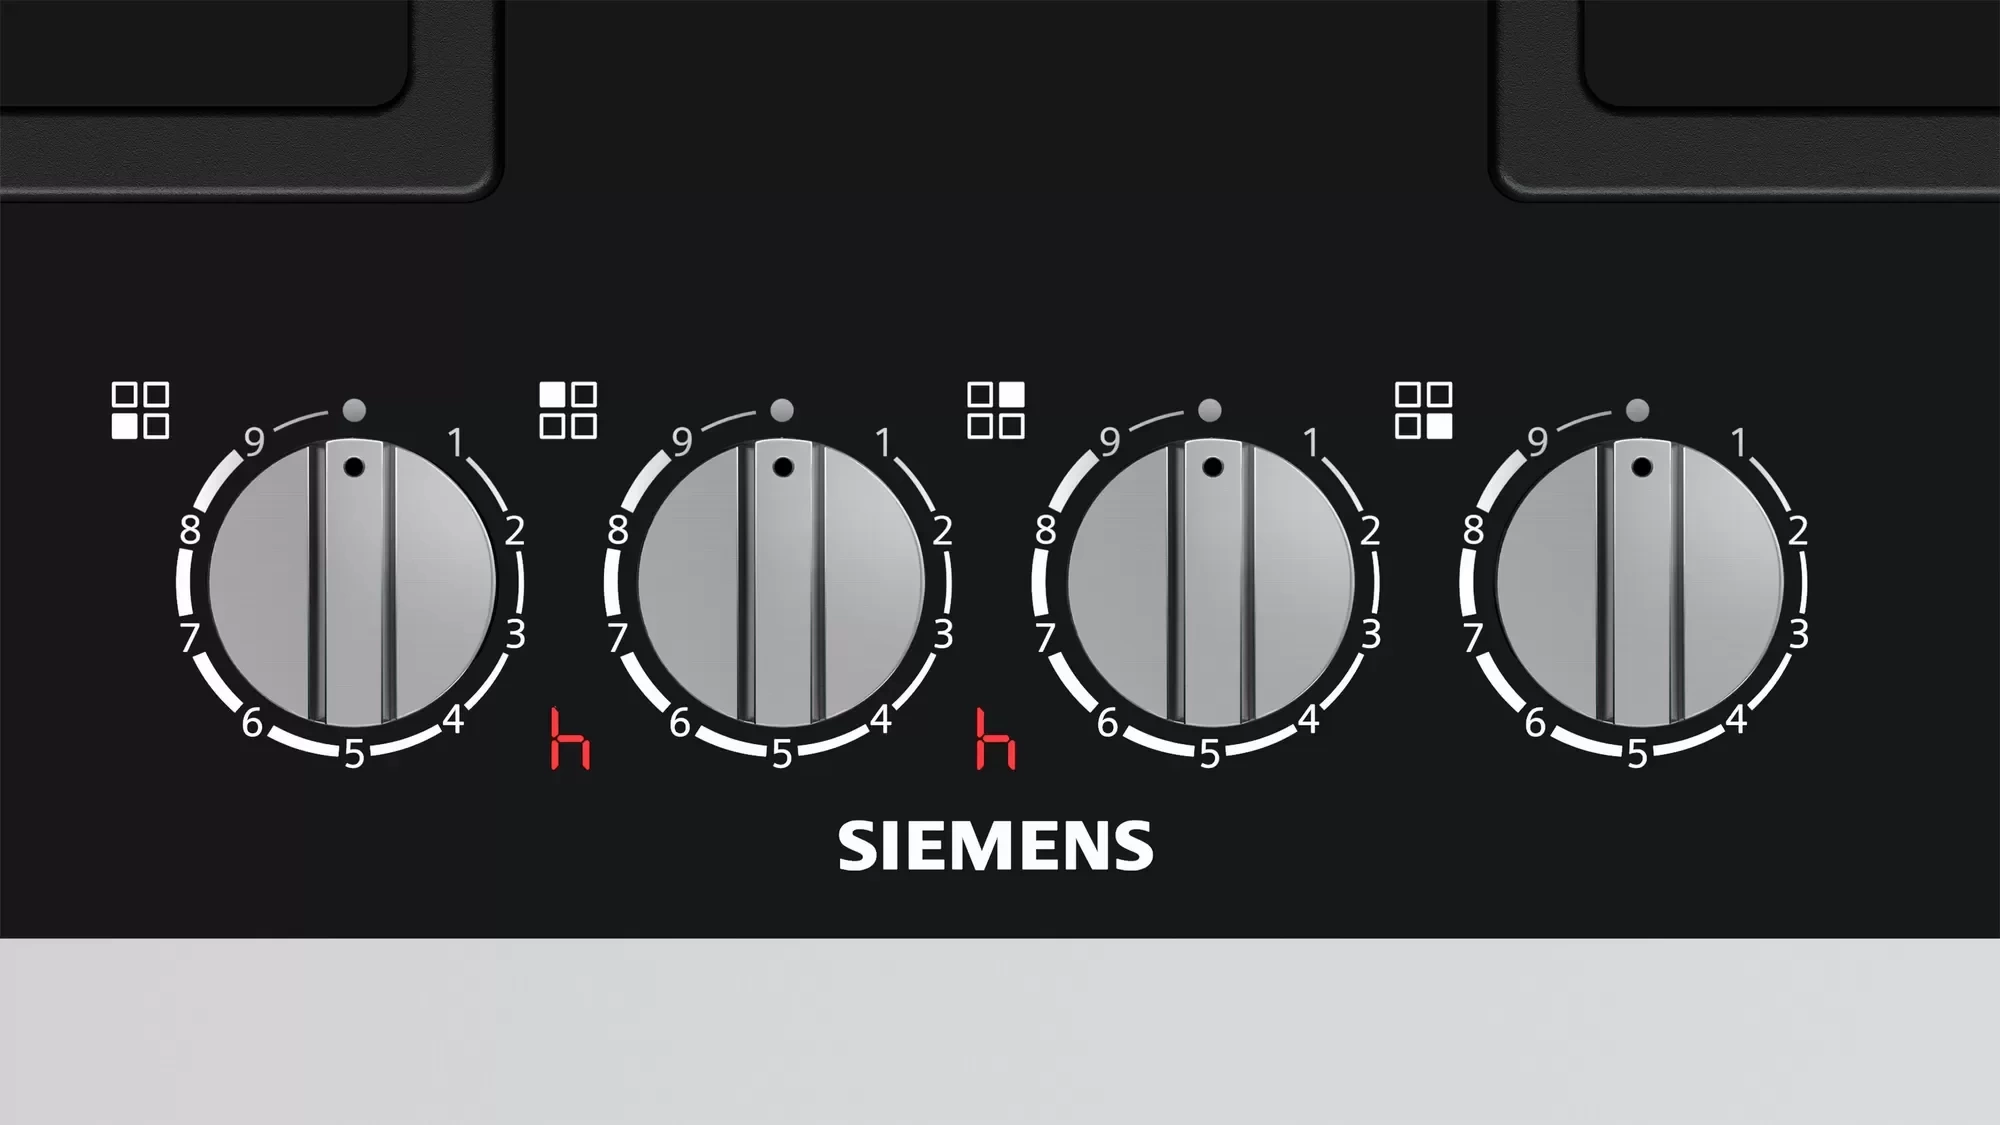Select power level 5 on first knob dial
Viewport: 2000px width, 1125px height.
(x=354, y=754)
